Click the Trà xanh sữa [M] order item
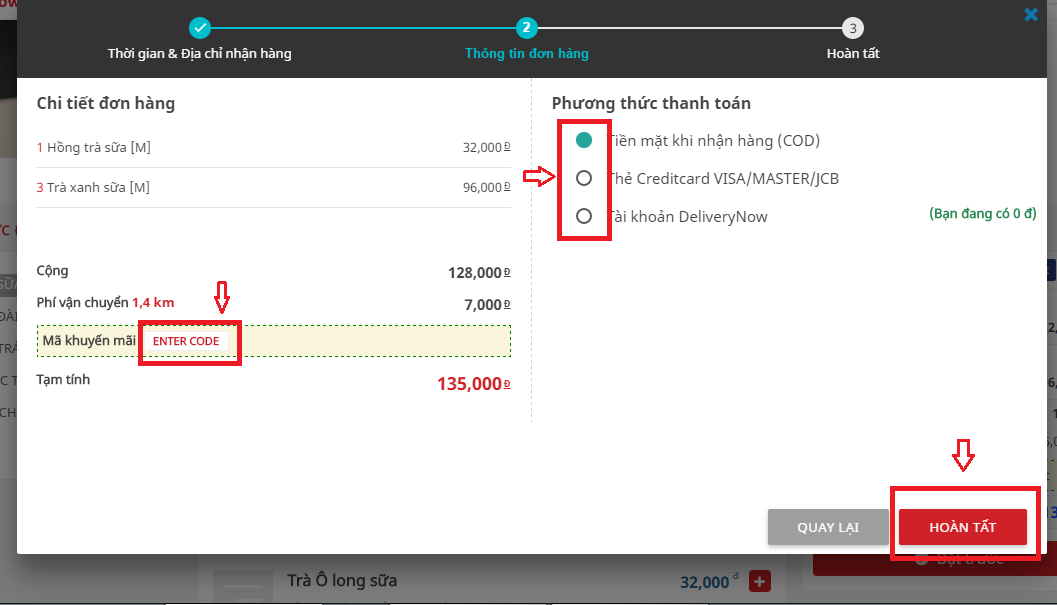 [x=98, y=188]
